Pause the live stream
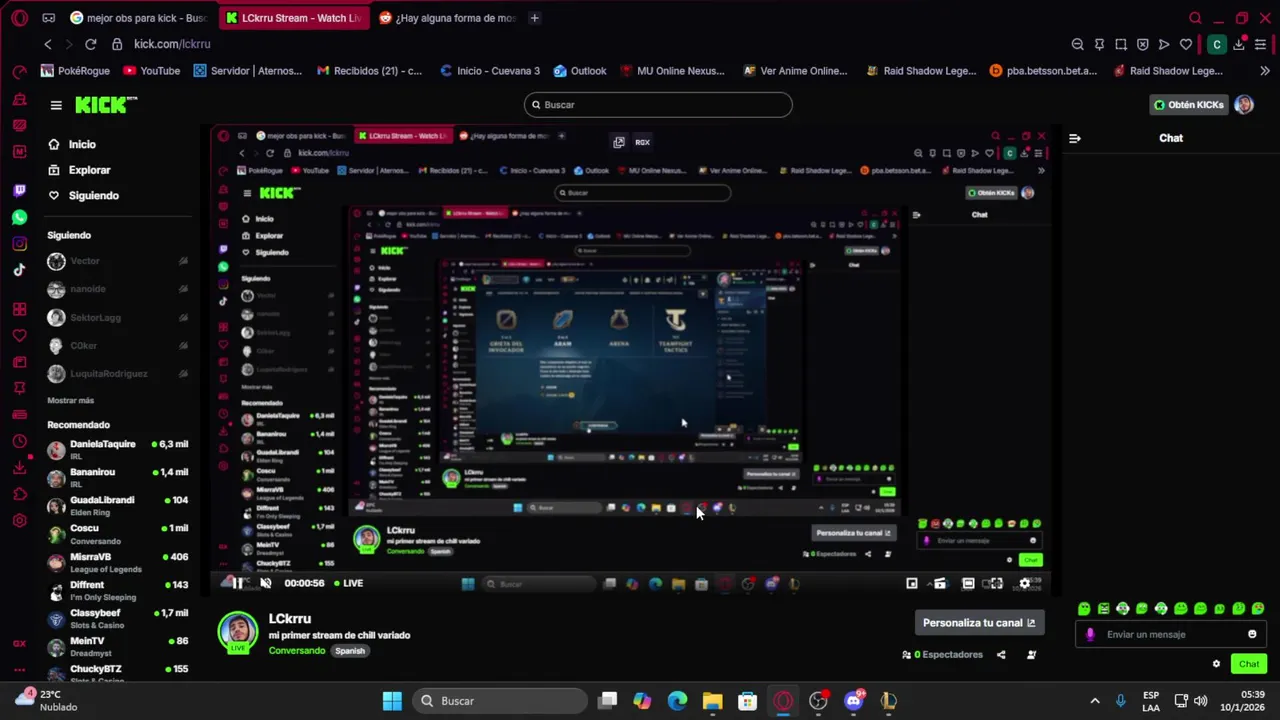Image resolution: width=1280 pixels, height=720 pixels. 236,583
